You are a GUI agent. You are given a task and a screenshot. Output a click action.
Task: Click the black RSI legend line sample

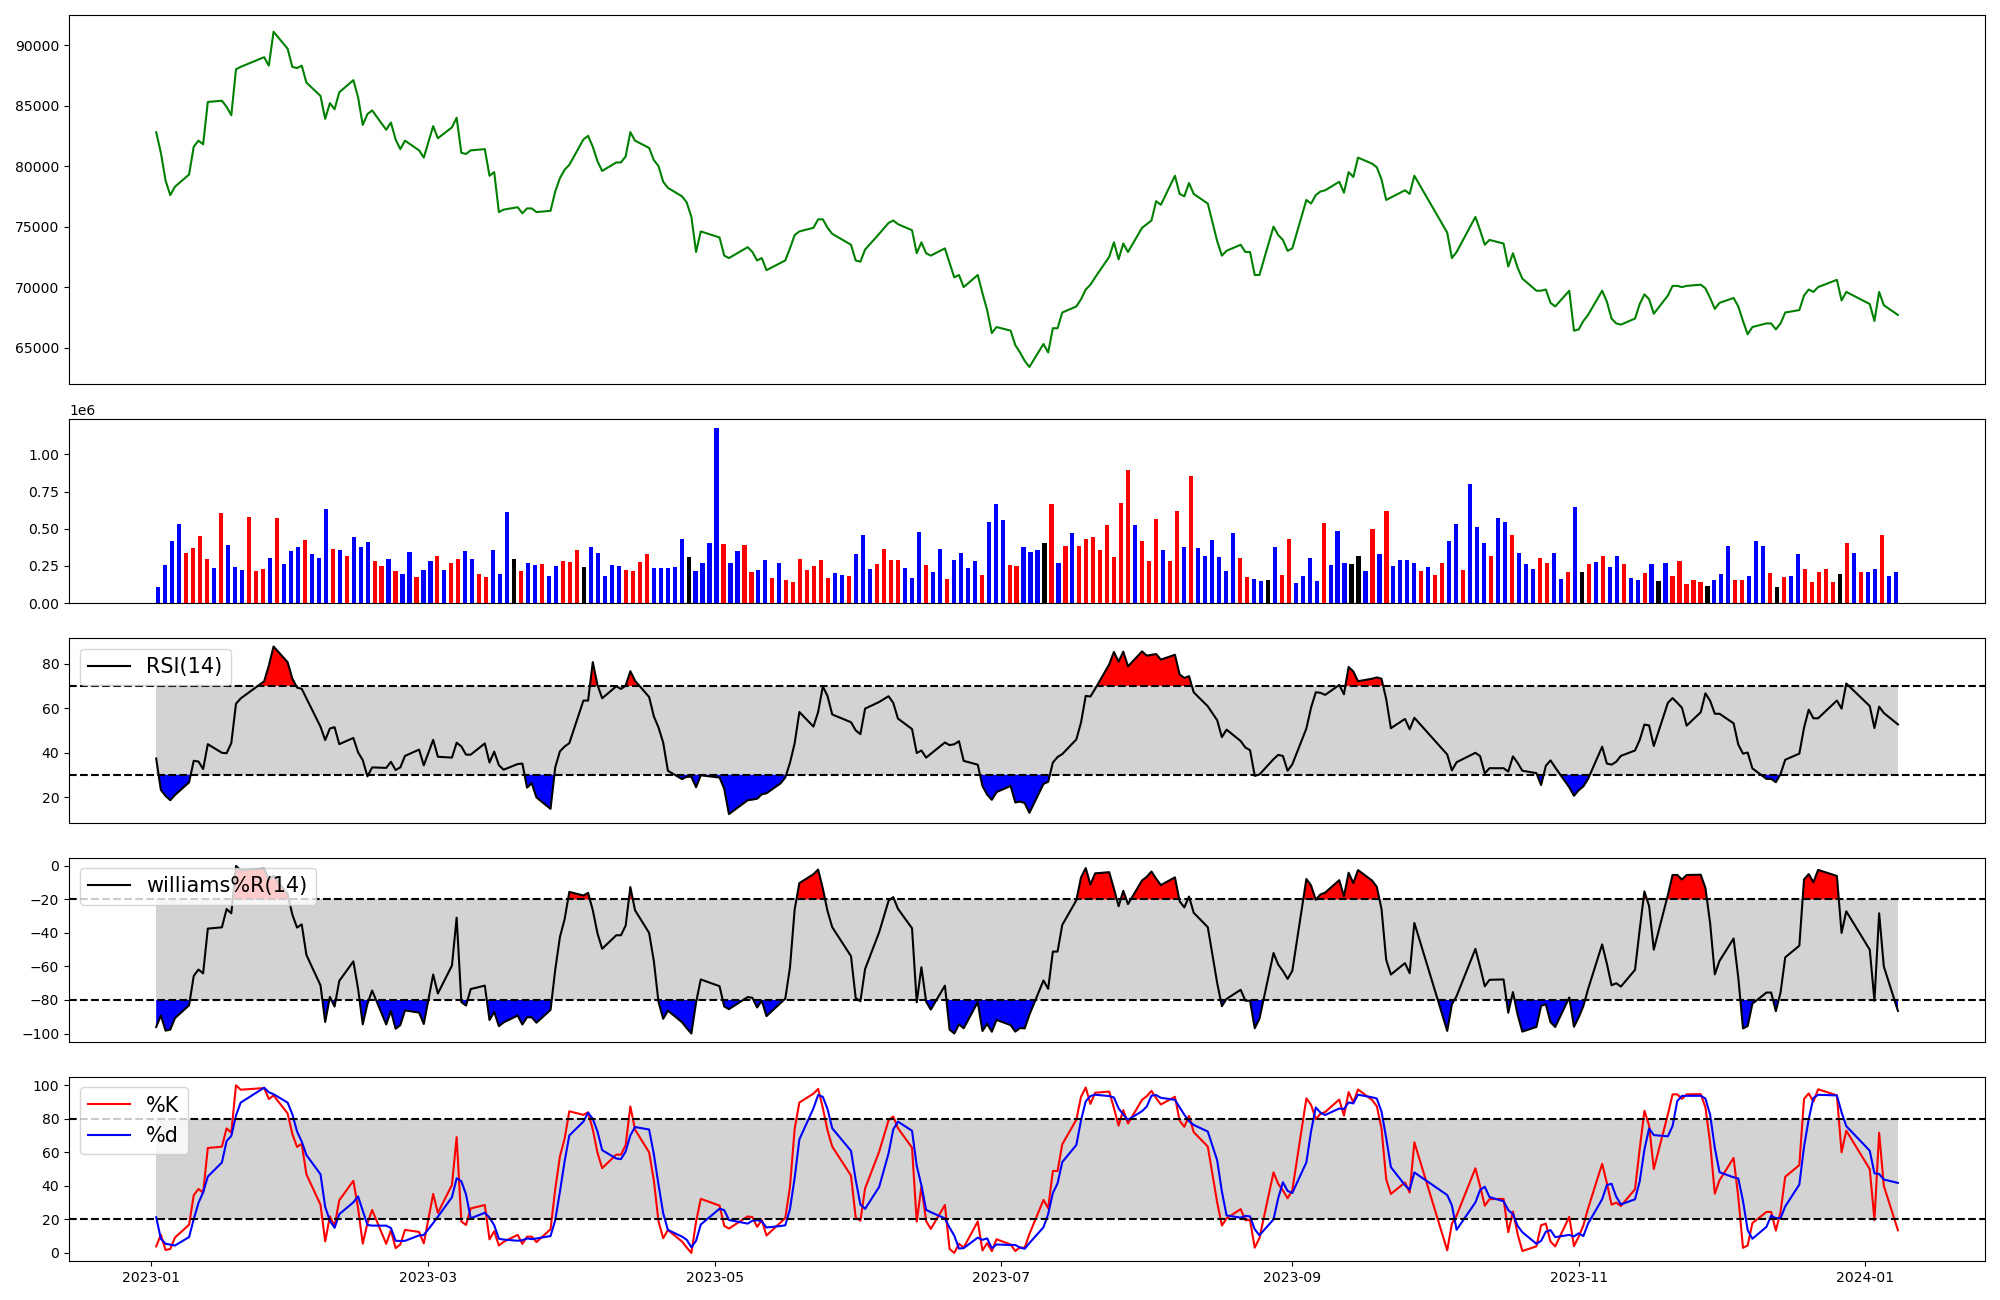pyautogui.click(x=109, y=666)
